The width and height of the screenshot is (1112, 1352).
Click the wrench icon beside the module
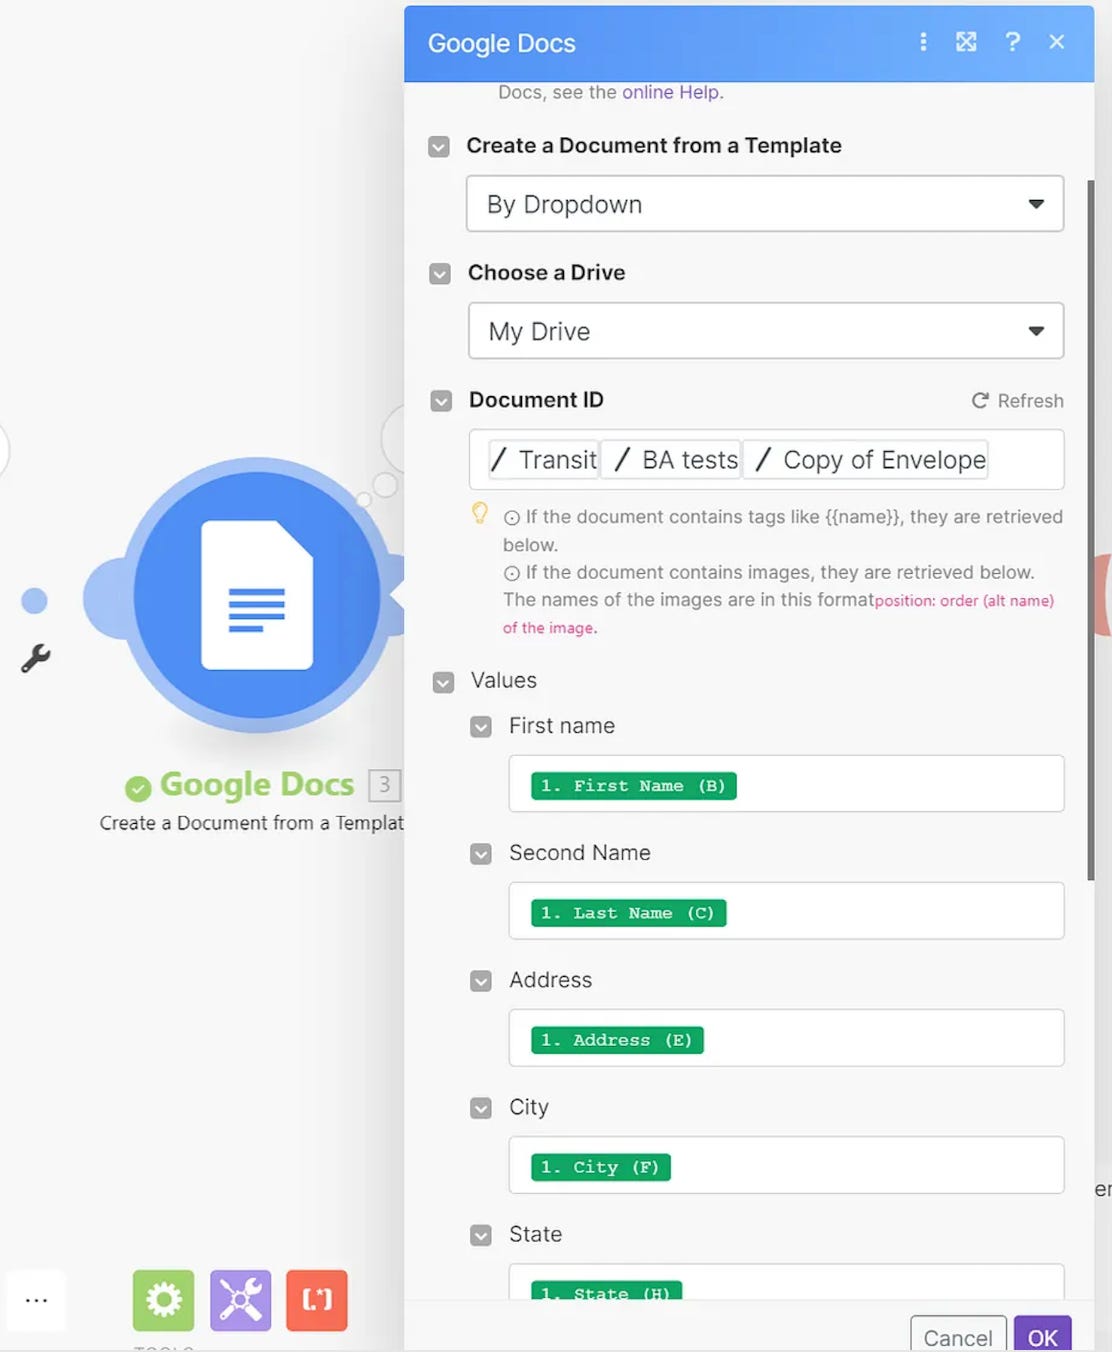36,658
